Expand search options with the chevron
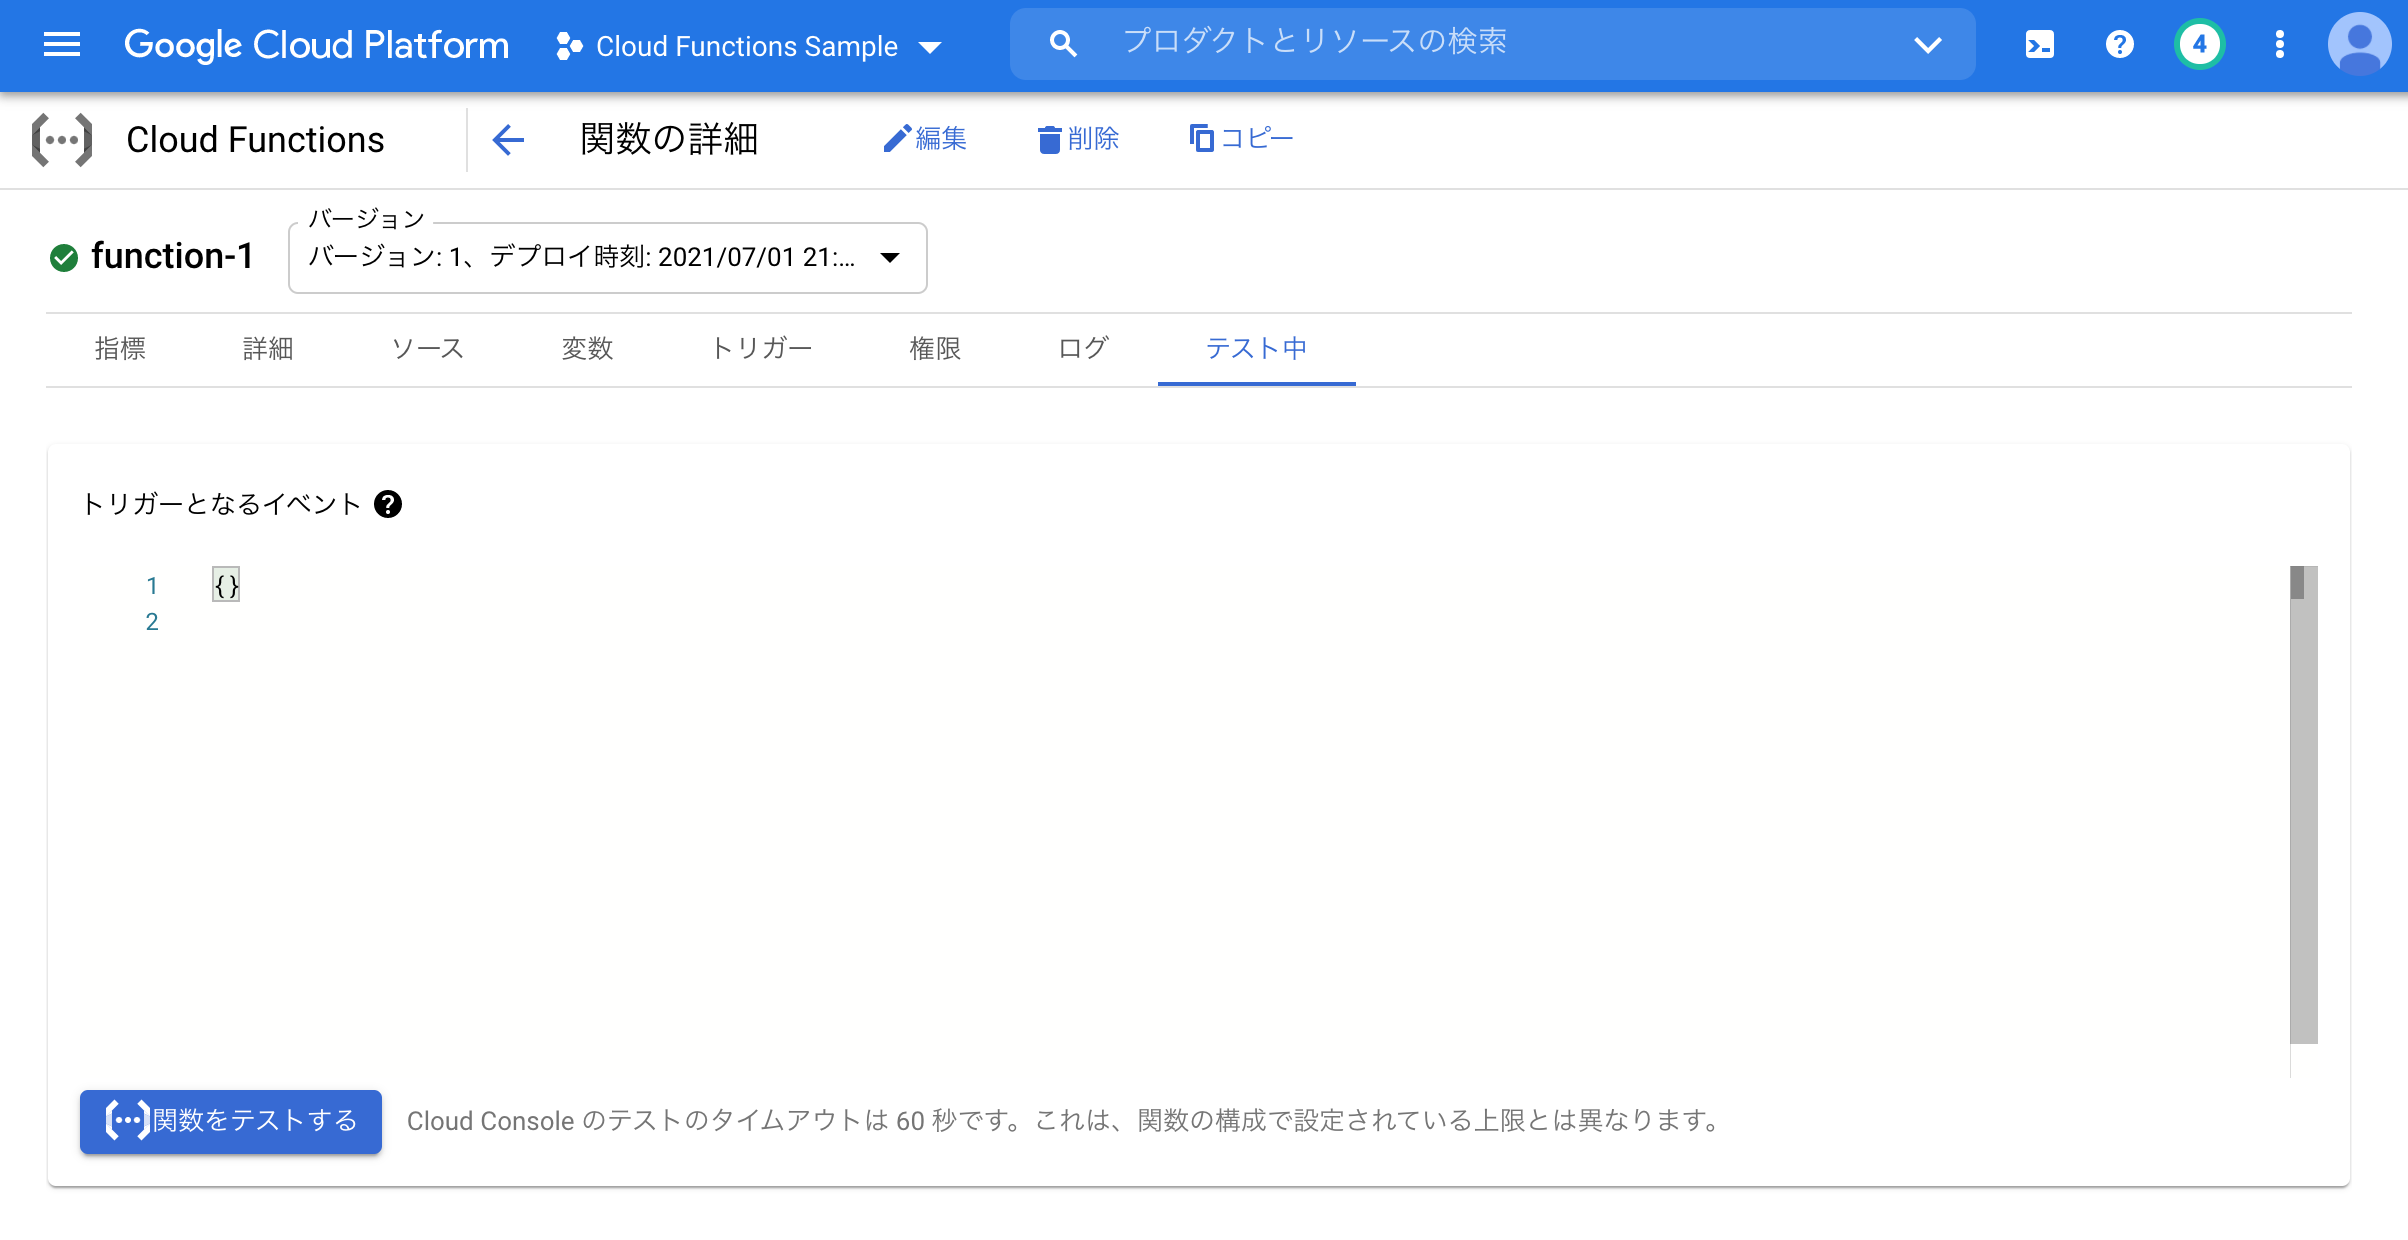The image size is (2408, 1240). (x=1927, y=44)
